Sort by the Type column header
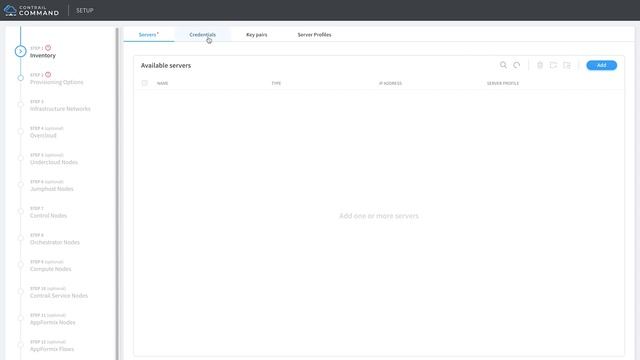This screenshot has width=640, height=360. point(276,83)
